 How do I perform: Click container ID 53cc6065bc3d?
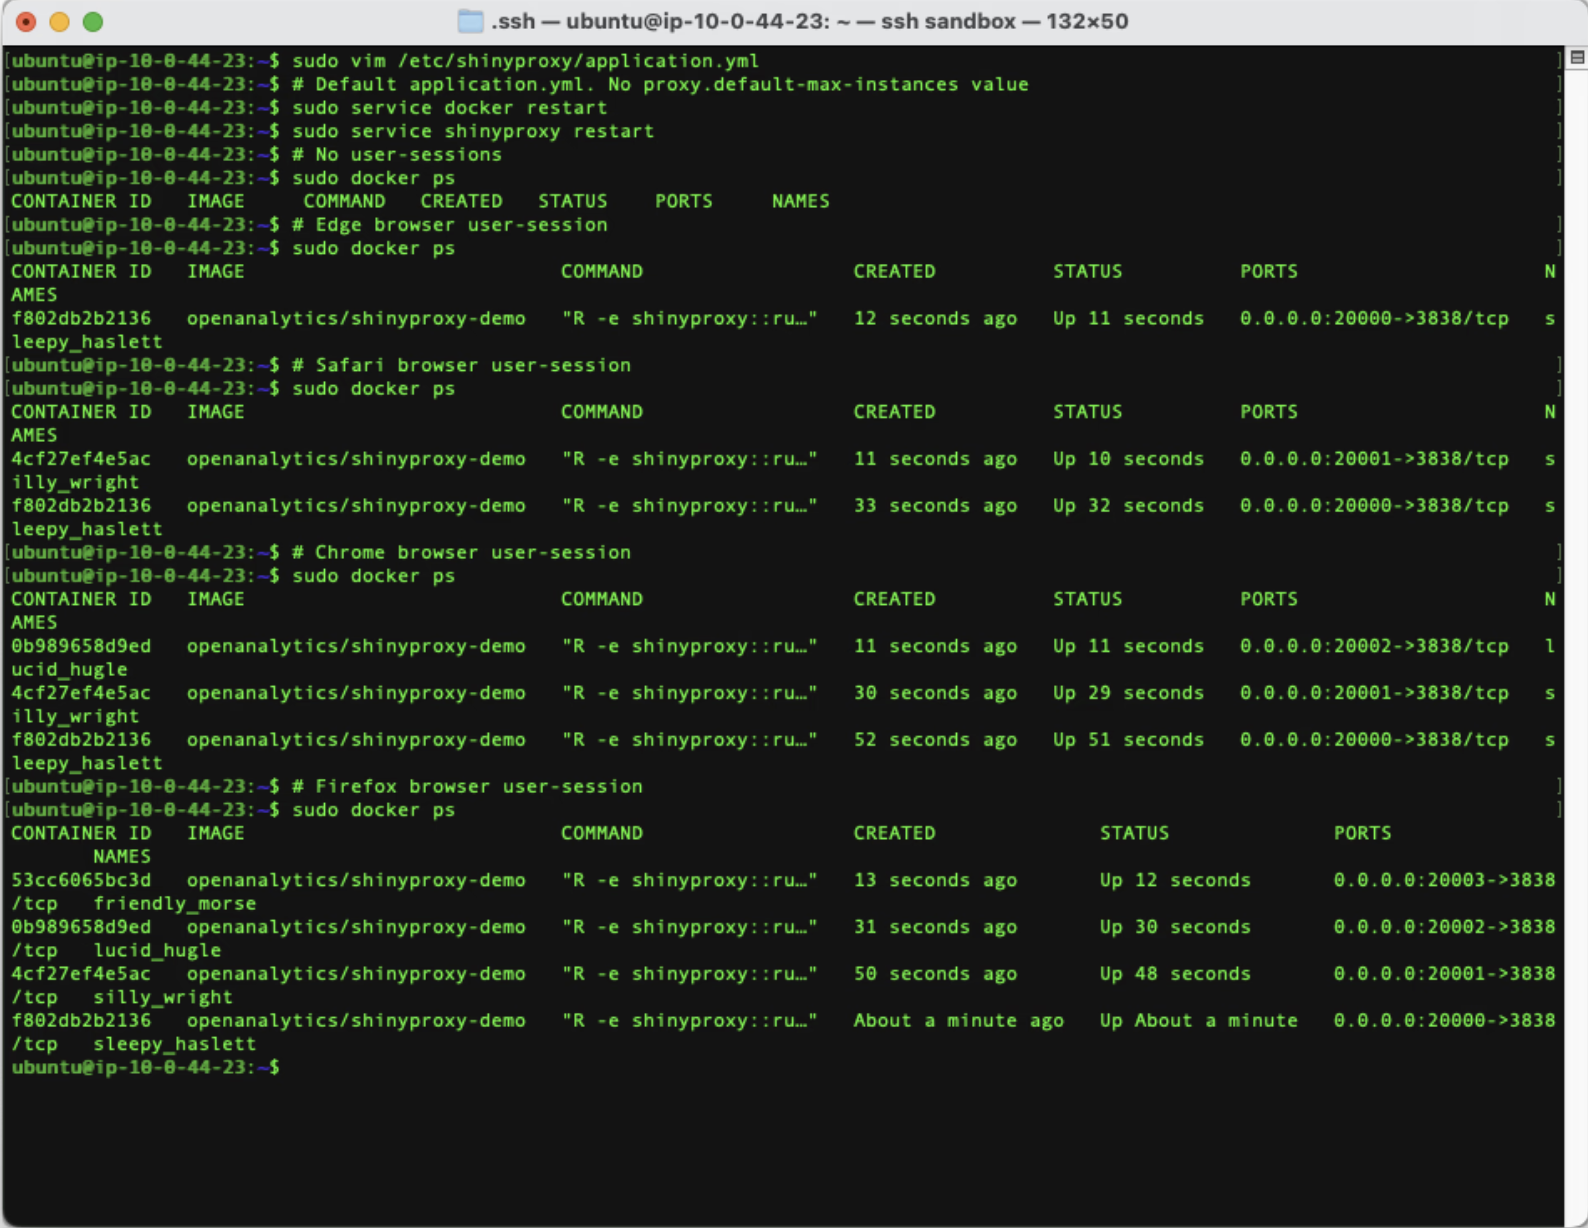81,880
